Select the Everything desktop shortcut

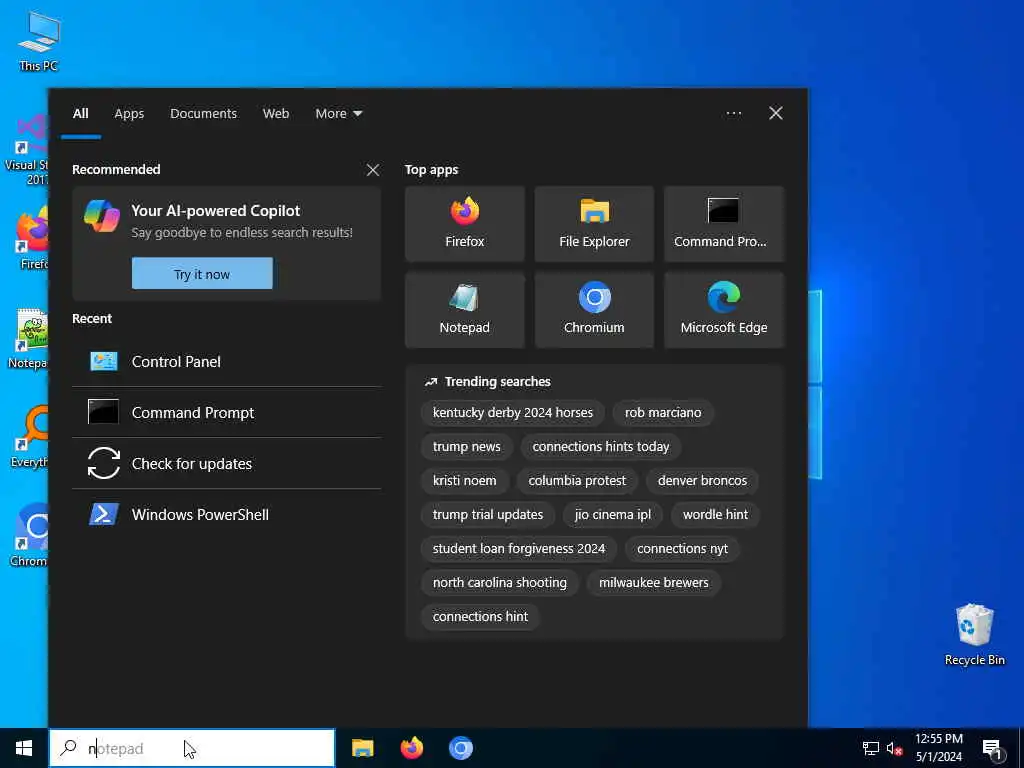click(29, 437)
